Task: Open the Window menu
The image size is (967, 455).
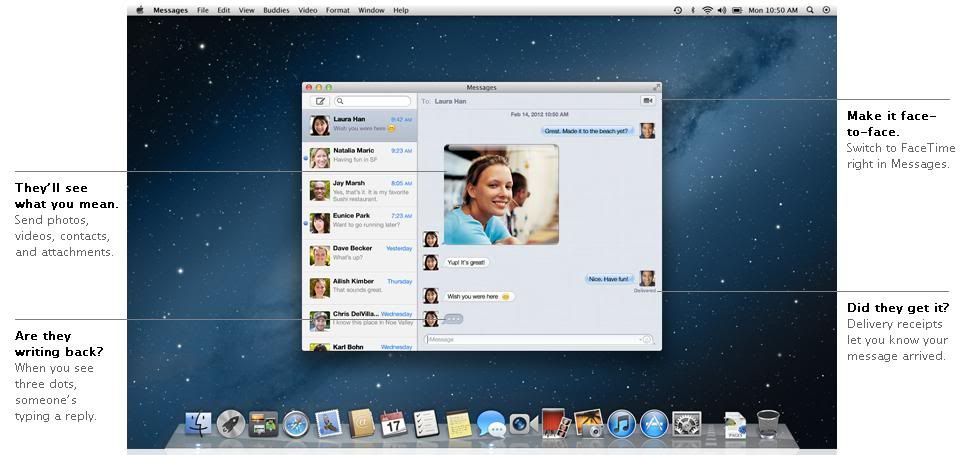Action: pyautogui.click(x=371, y=10)
